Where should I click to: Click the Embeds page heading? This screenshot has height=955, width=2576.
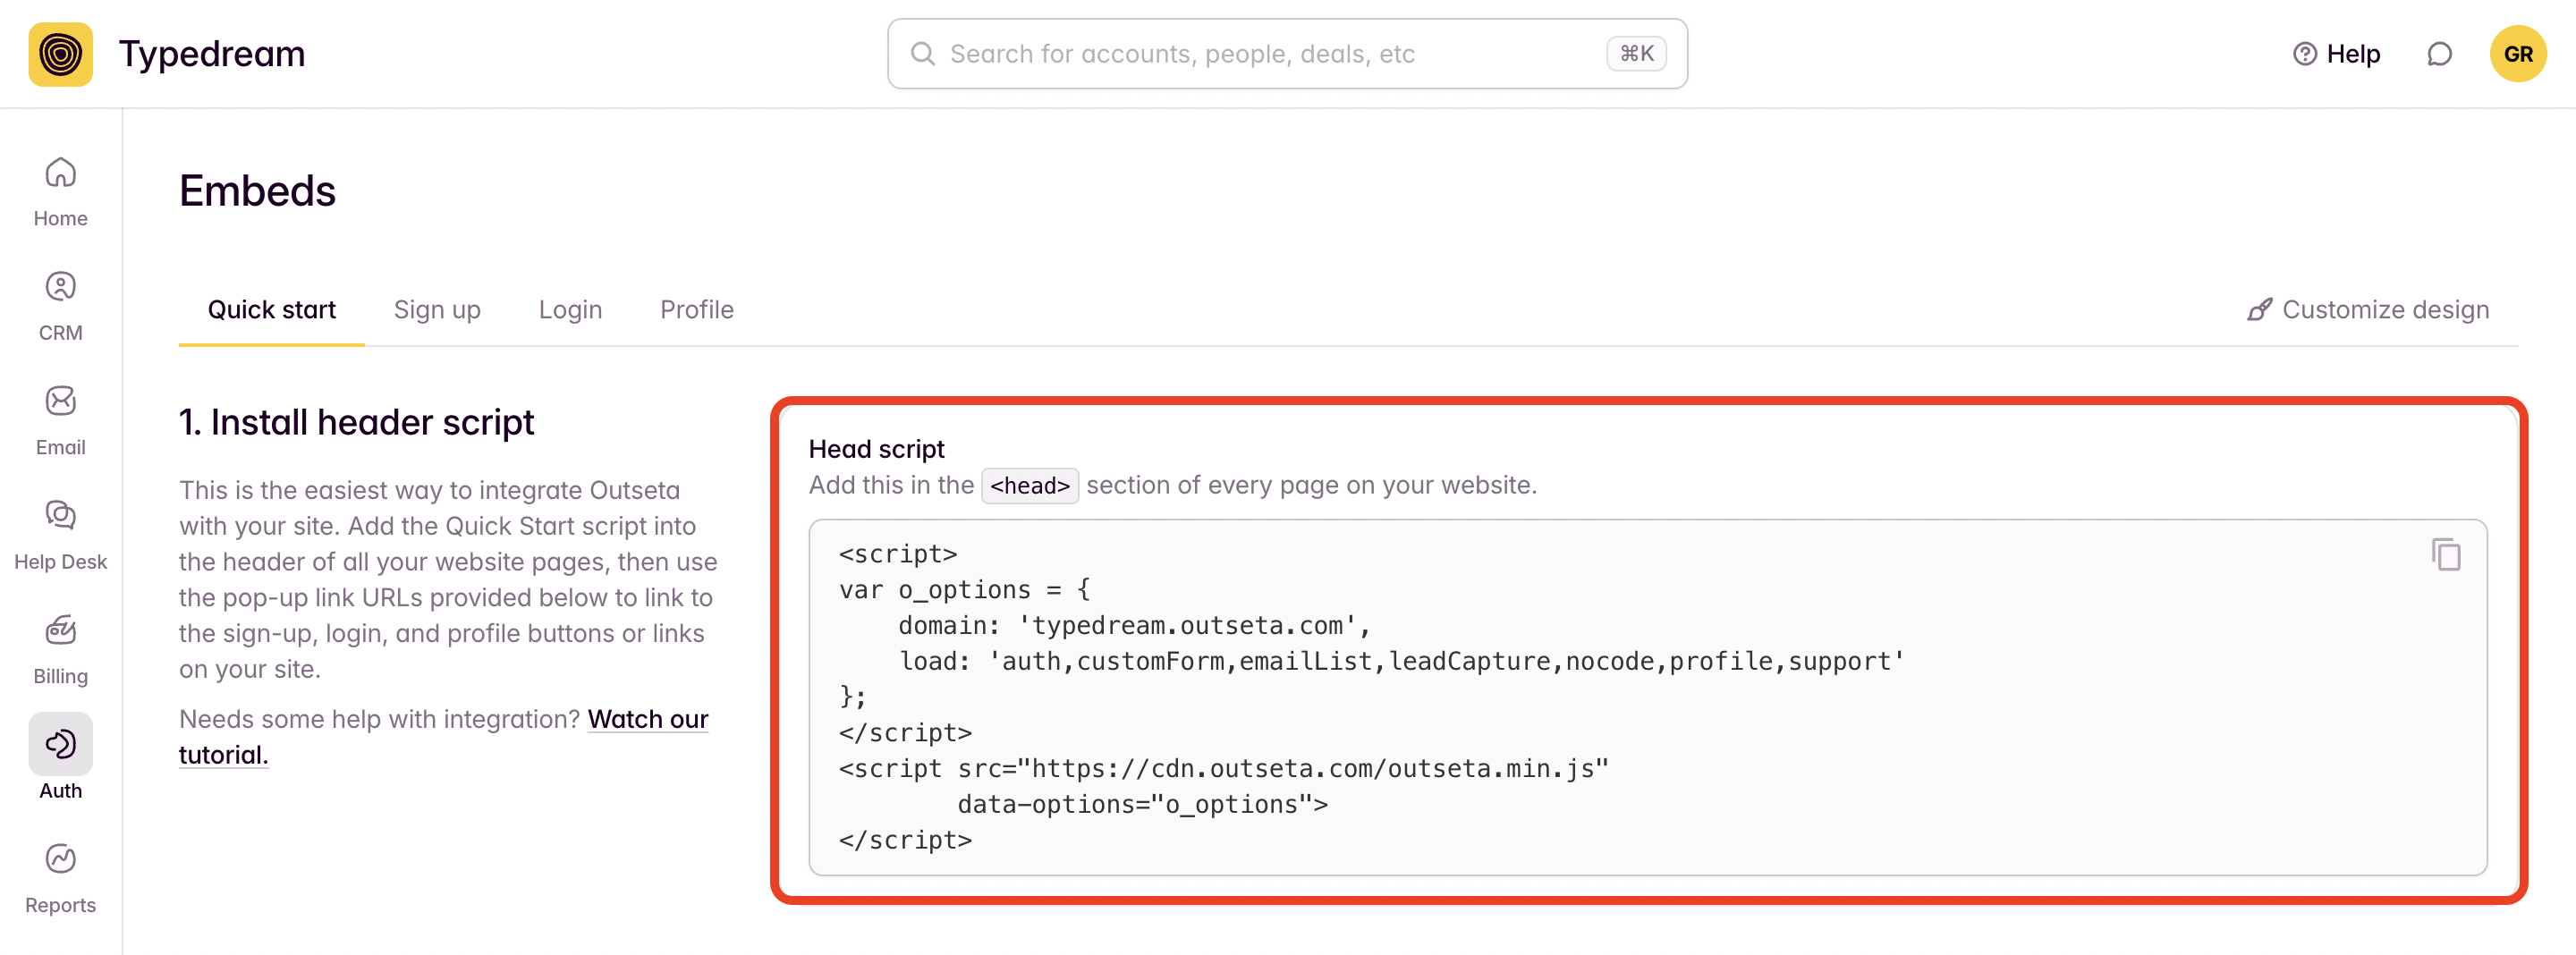point(257,191)
